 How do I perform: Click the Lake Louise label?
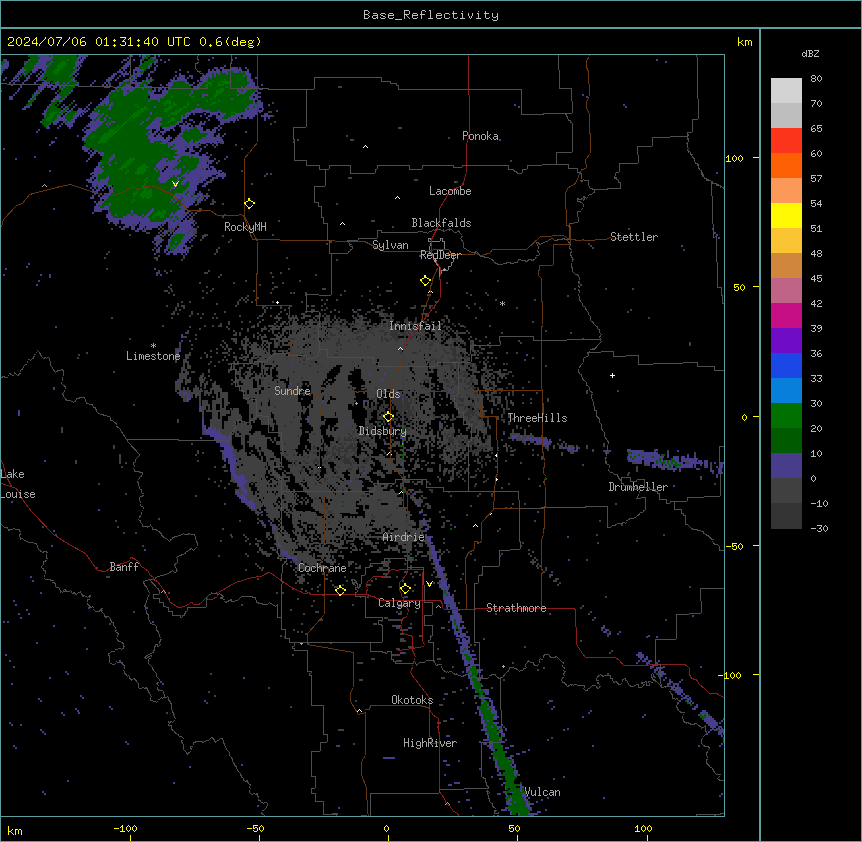point(18,484)
